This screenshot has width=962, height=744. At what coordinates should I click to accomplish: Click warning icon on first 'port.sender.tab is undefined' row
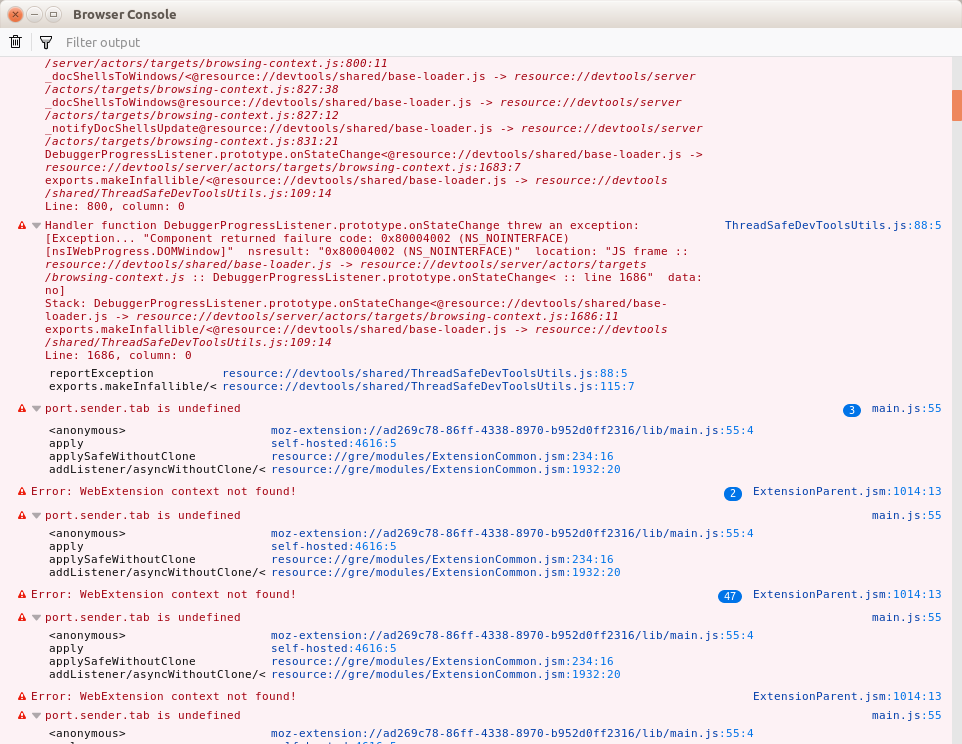[x=20, y=408]
